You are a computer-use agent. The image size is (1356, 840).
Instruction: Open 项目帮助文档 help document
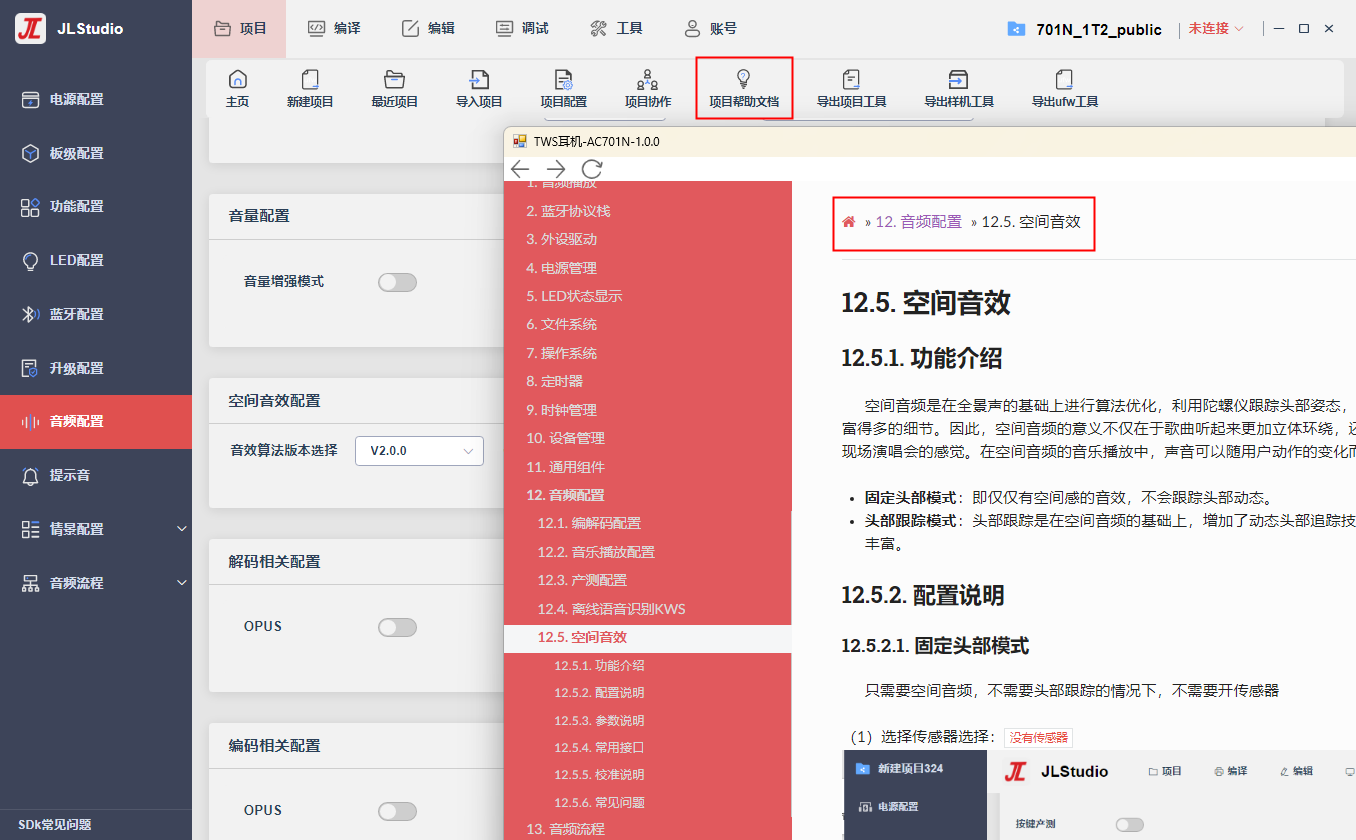tap(743, 88)
